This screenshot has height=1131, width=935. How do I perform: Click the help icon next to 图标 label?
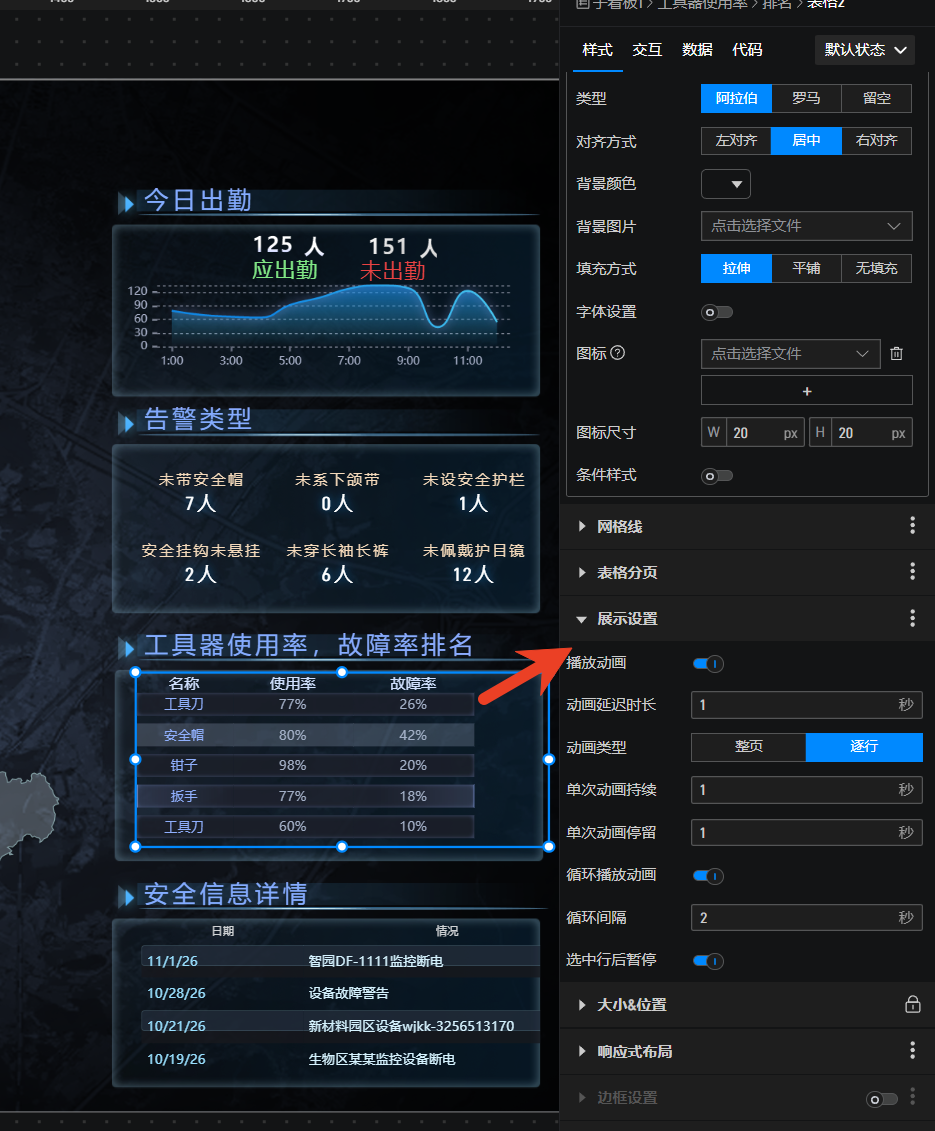(x=617, y=353)
